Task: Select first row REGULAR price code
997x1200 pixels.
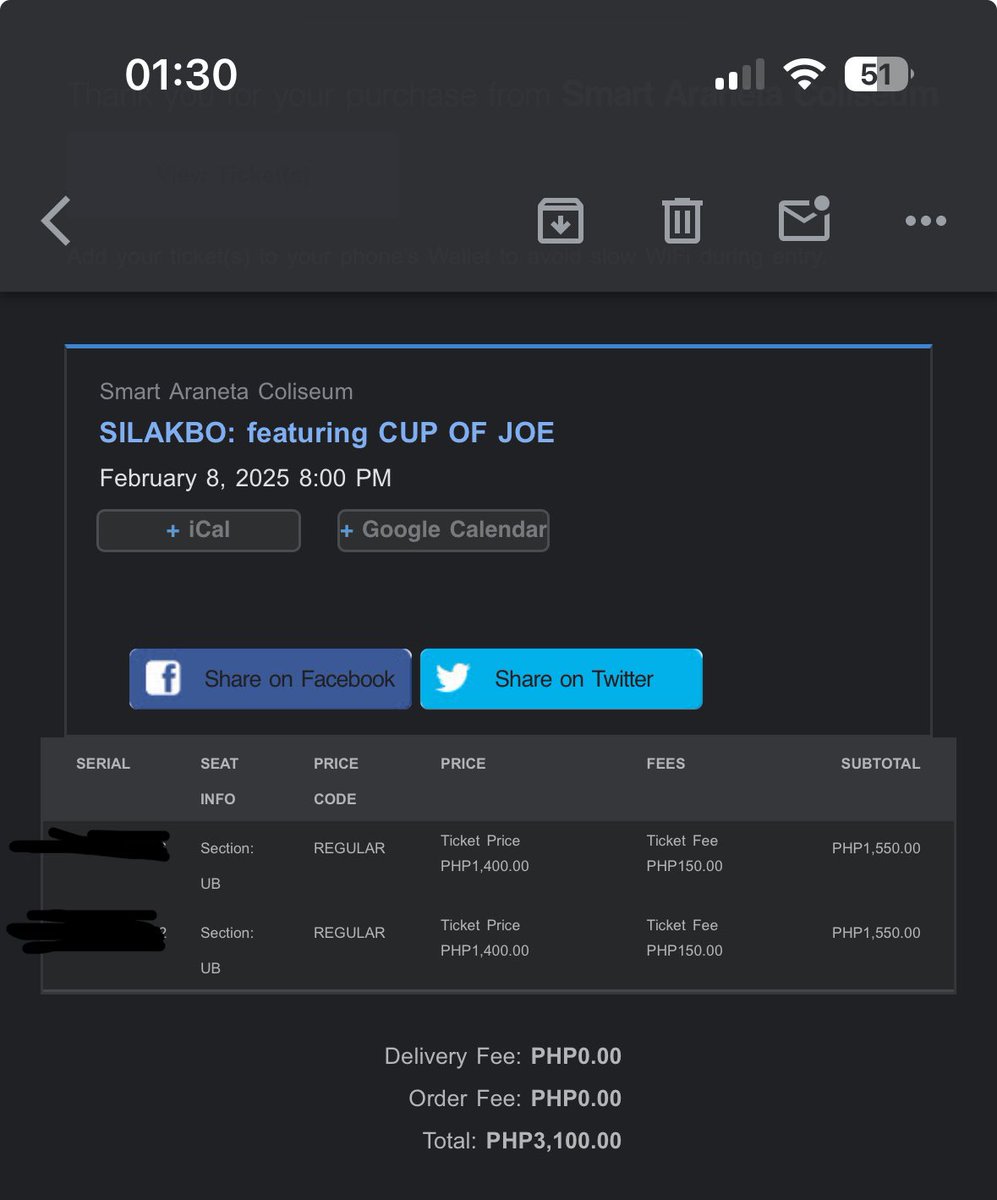Action: click(x=349, y=848)
